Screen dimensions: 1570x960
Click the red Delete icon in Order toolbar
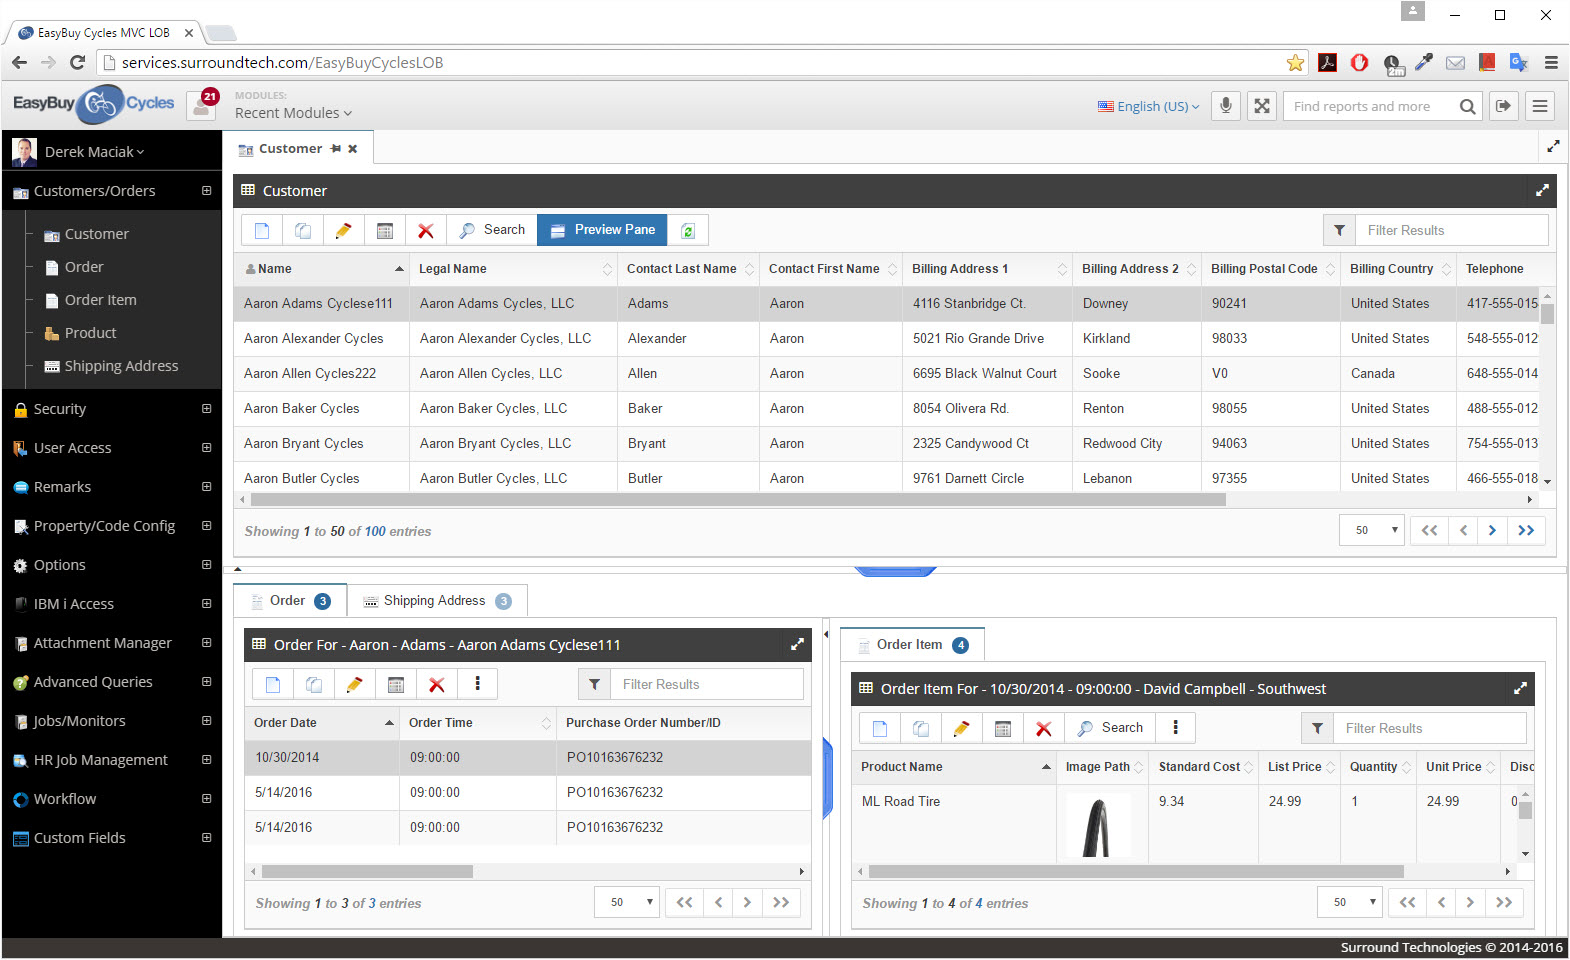click(436, 684)
